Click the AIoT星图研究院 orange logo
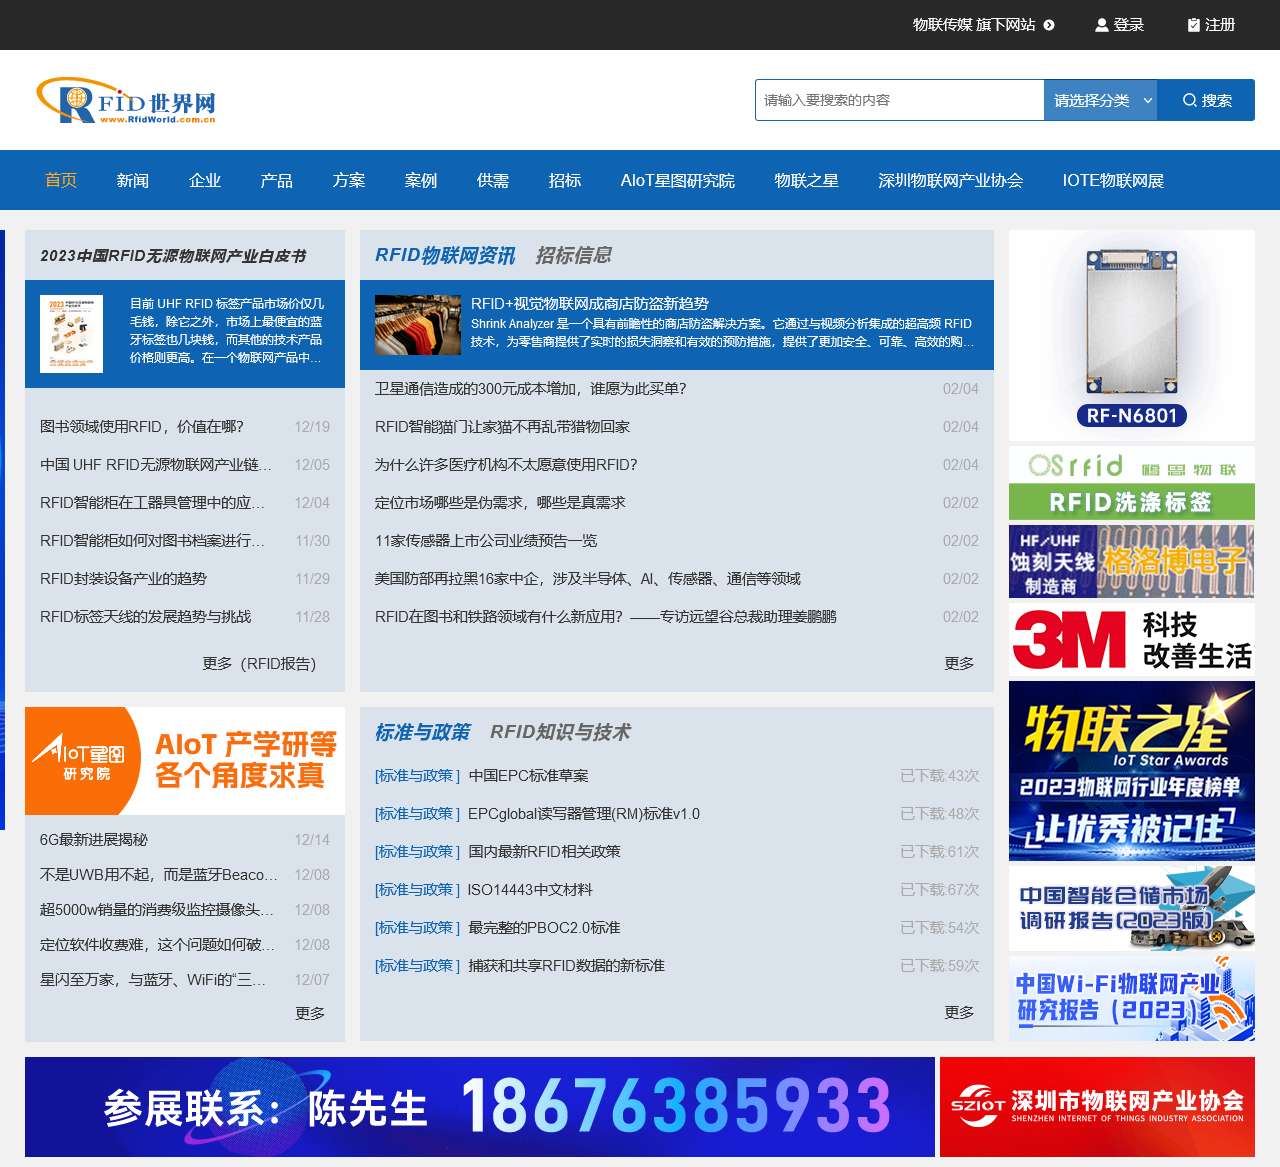The width and height of the screenshot is (1280, 1167). 75,758
